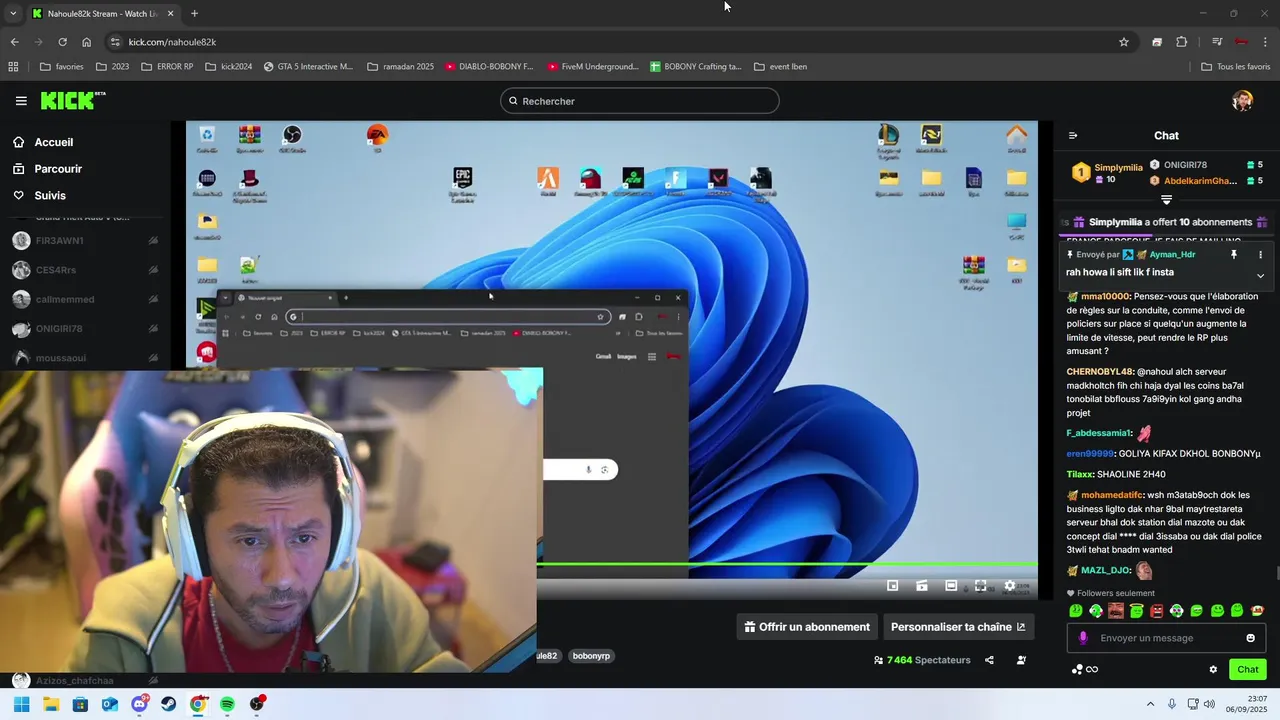This screenshot has height=720, width=1280.
Task: Expand the gift leaderboard down arrow
Action: coord(1166,200)
